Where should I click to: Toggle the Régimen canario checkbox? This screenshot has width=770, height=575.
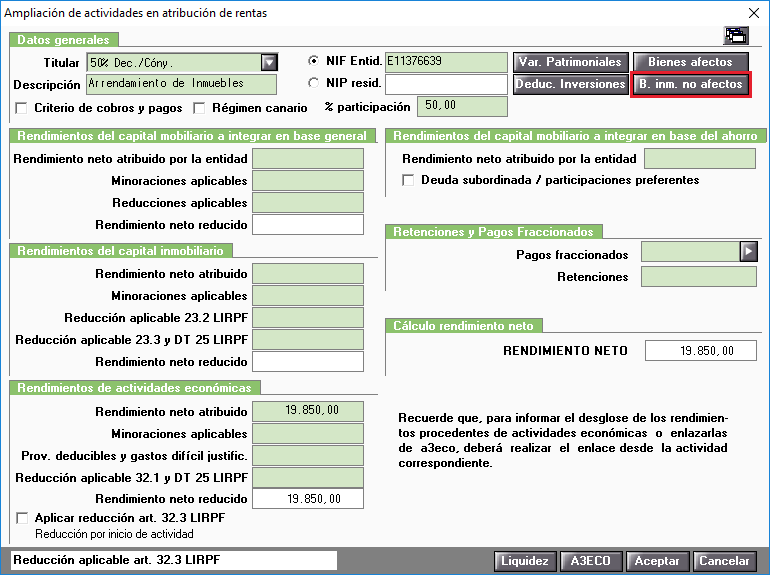[199, 108]
